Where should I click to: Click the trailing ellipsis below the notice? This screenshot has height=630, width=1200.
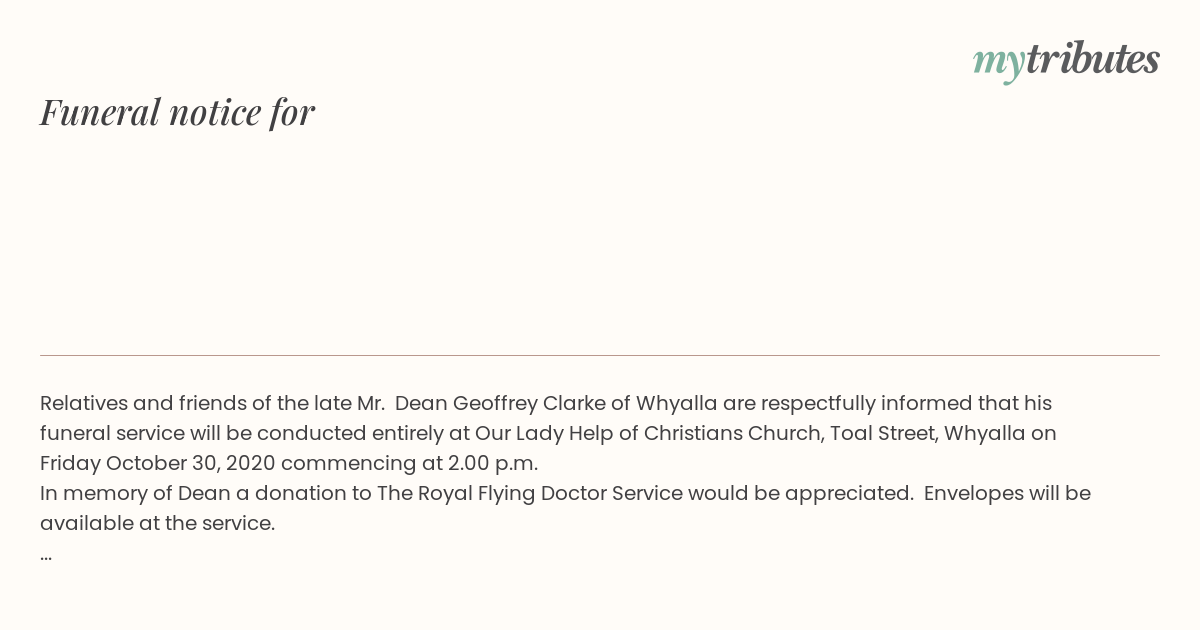(46, 556)
